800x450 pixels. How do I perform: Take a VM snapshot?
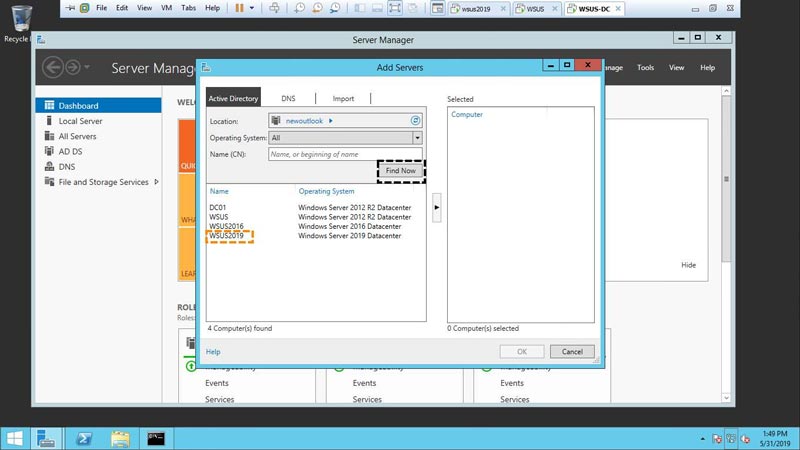(299, 8)
